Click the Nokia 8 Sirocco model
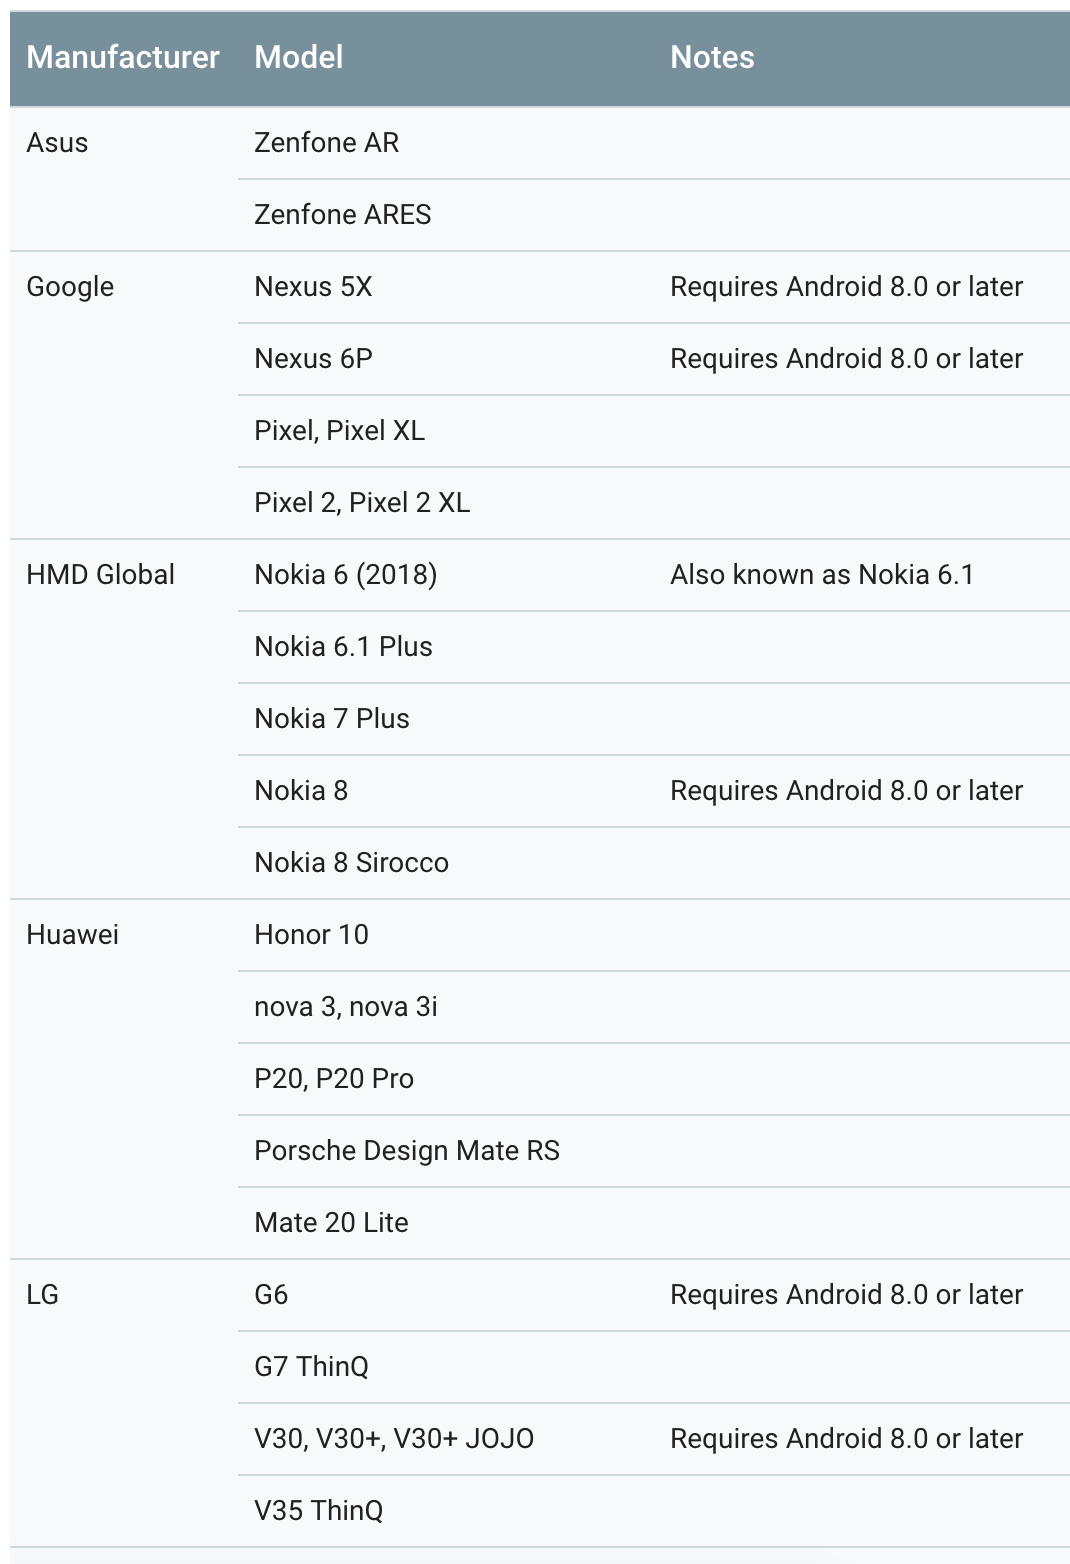Screen dimensions: 1070x1564 (x=351, y=863)
